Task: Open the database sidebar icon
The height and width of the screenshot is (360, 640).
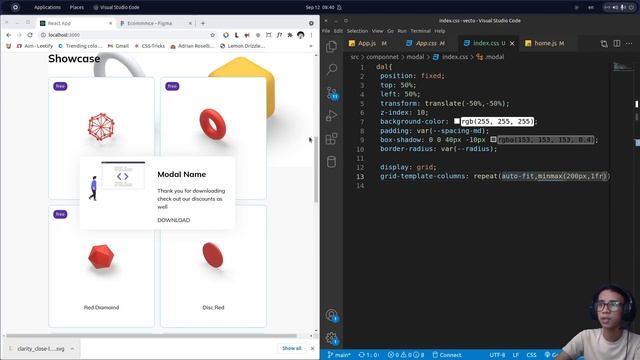Action: (331, 162)
